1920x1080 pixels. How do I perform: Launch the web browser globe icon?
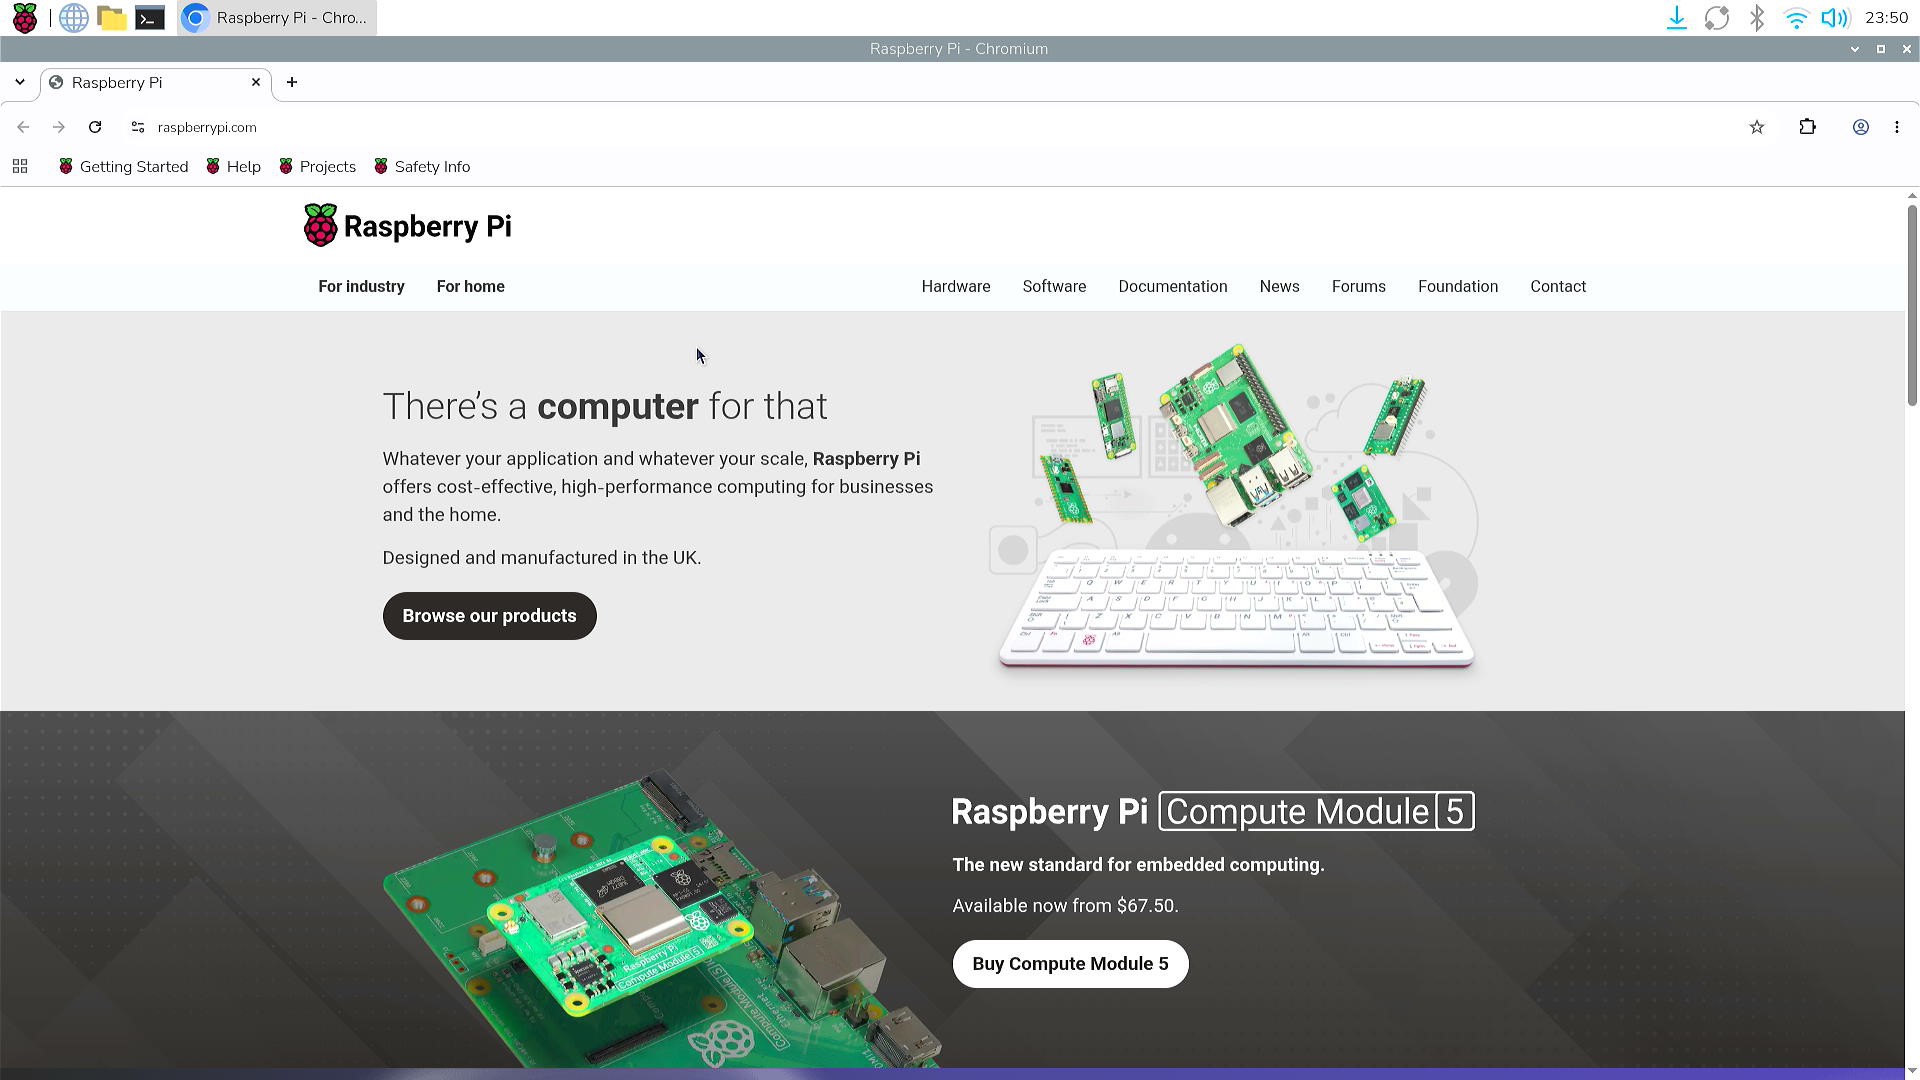(x=73, y=18)
